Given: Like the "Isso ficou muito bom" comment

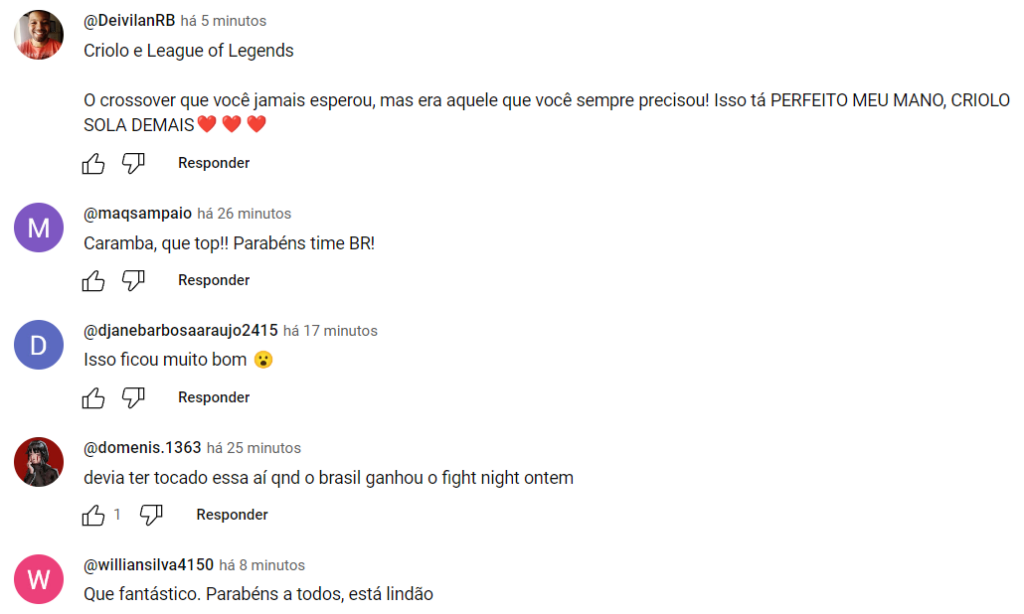Looking at the screenshot, I should (93, 398).
